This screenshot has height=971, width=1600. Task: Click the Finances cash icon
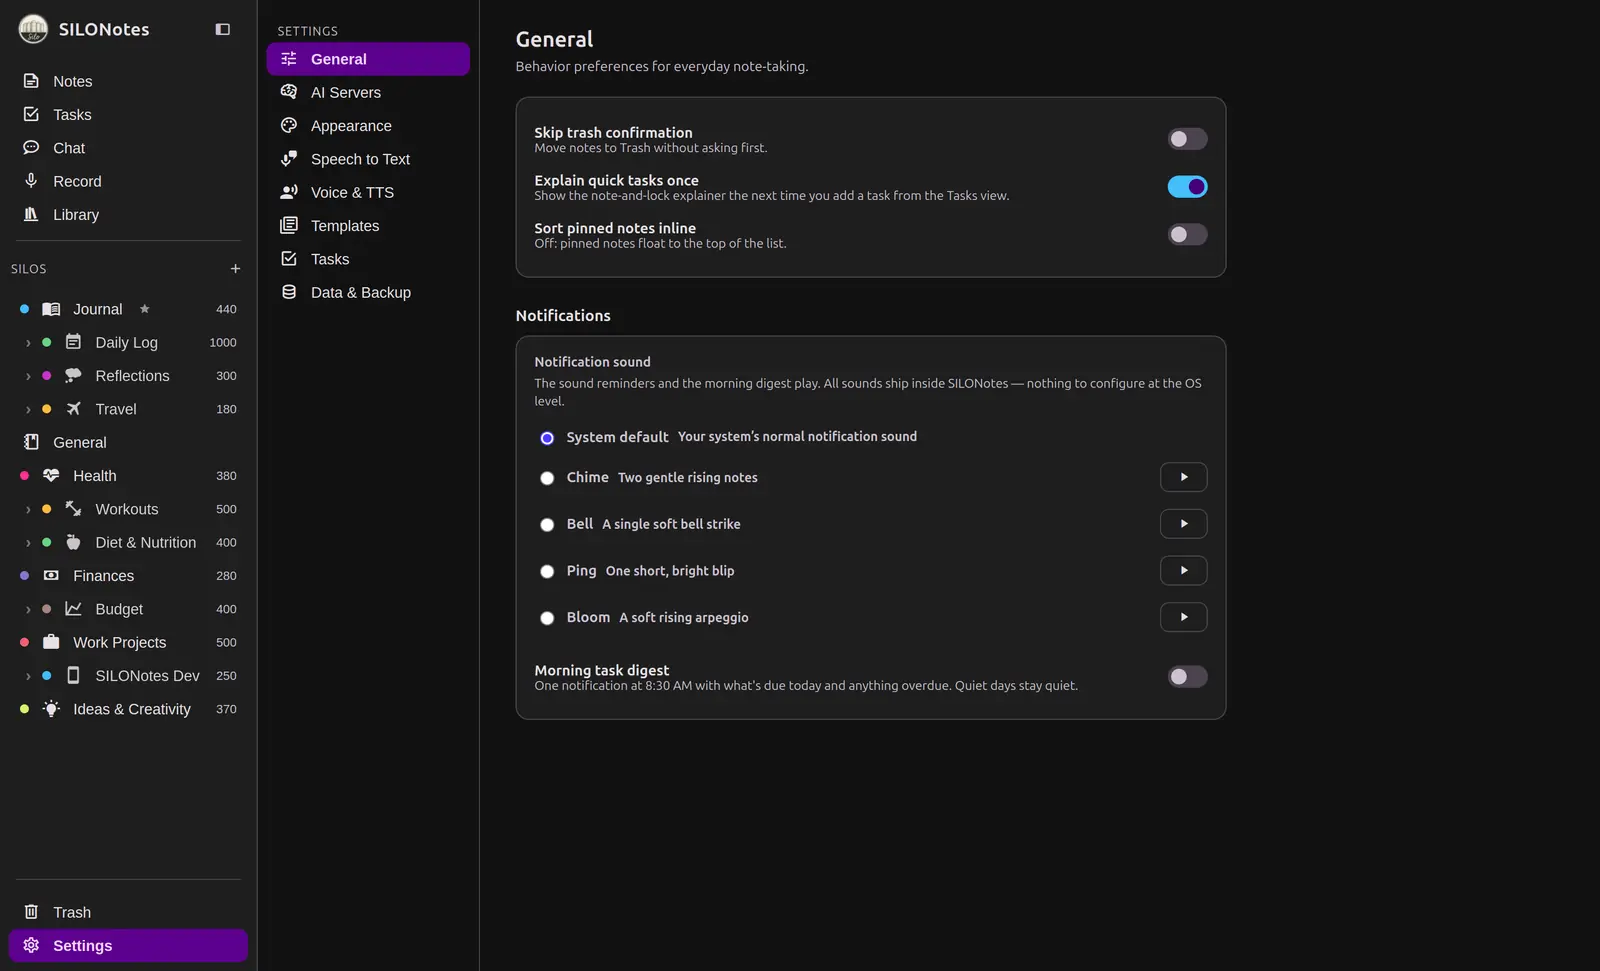51,575
